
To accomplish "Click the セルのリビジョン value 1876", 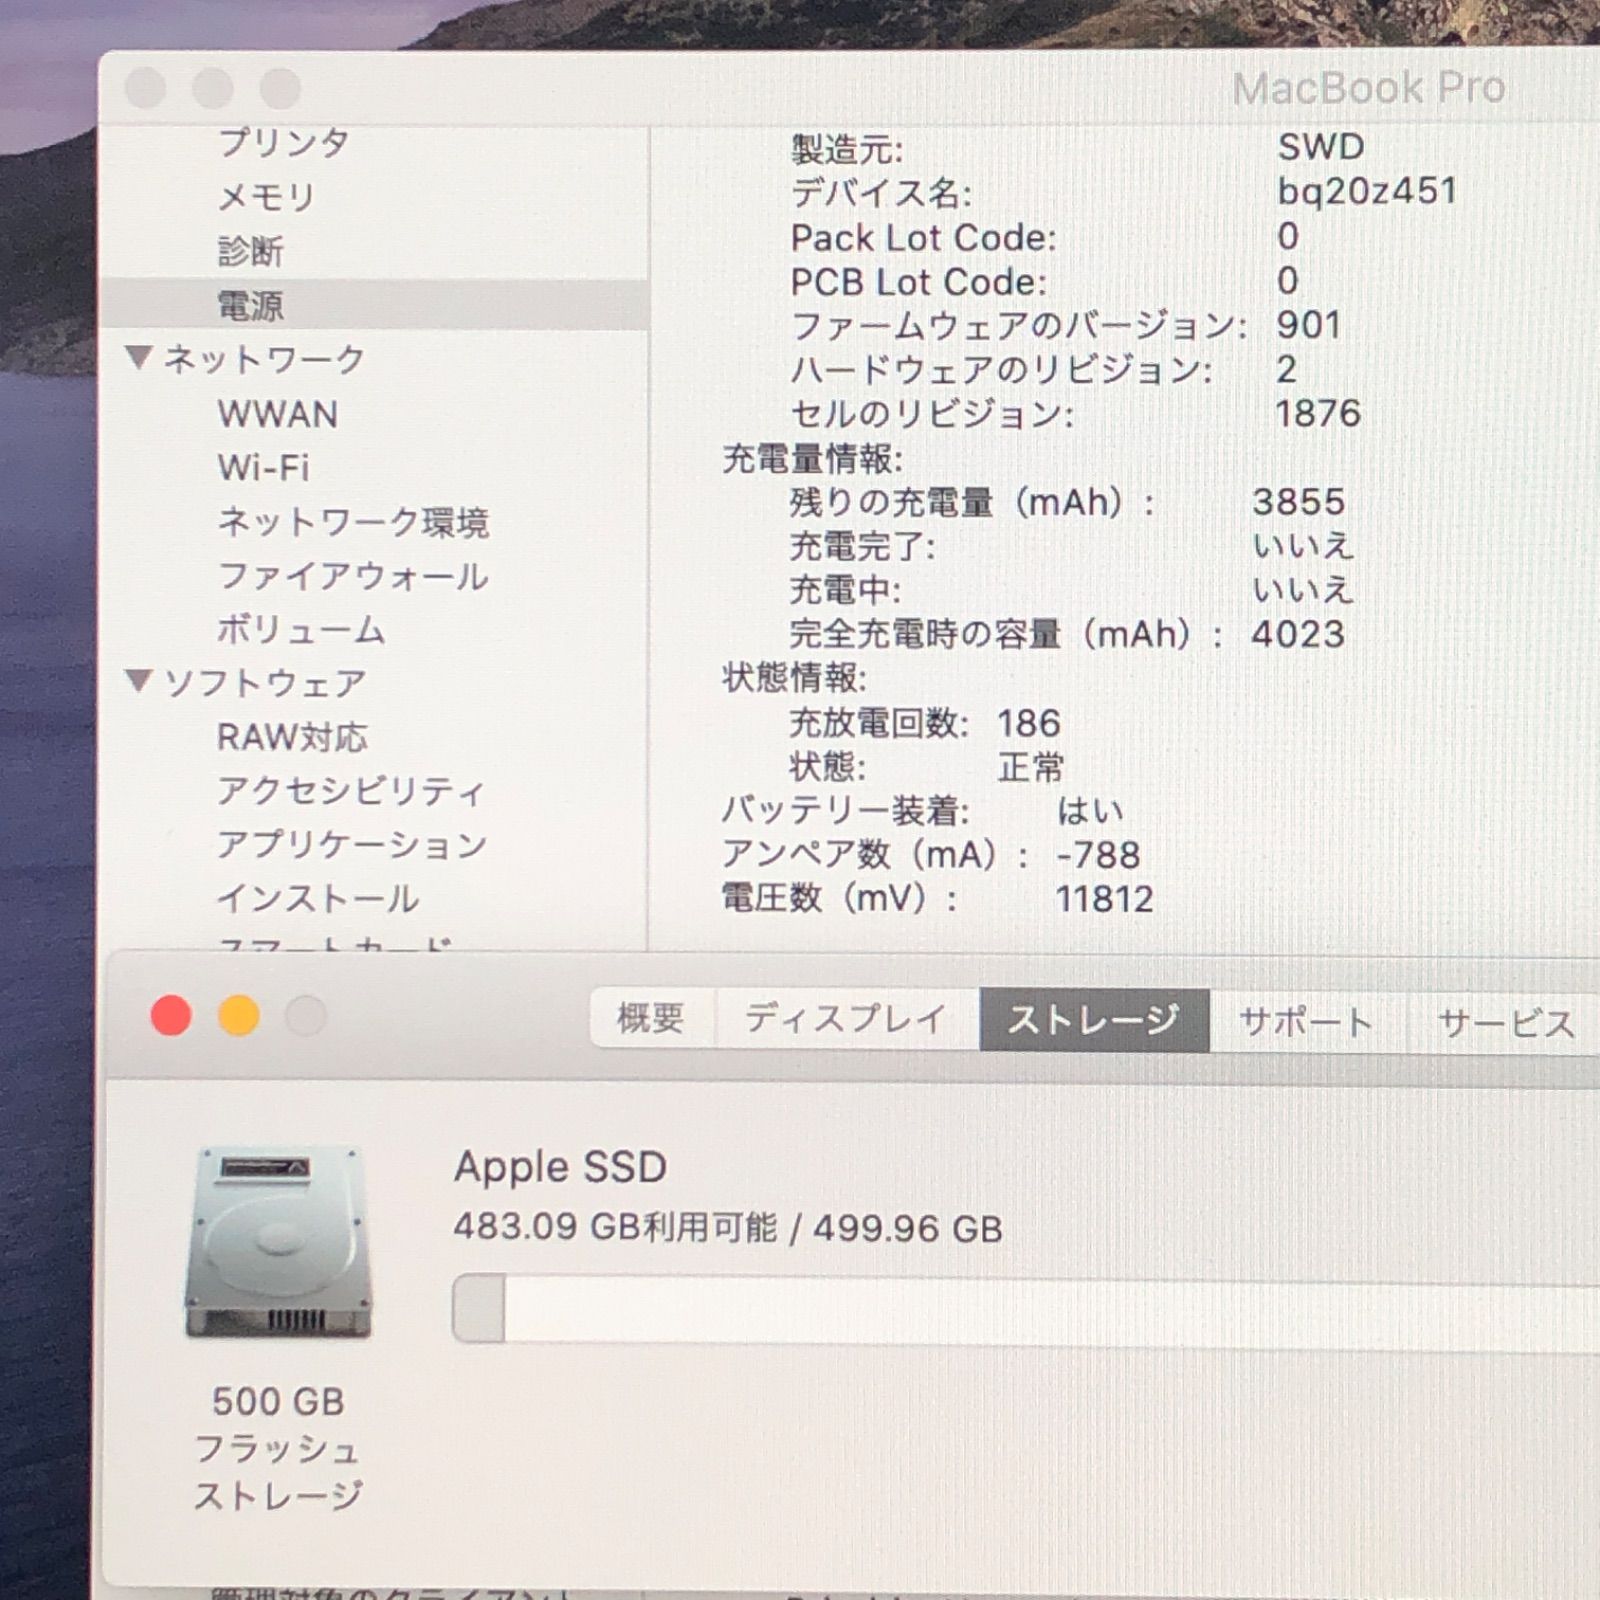I will tap(1318, 413).
